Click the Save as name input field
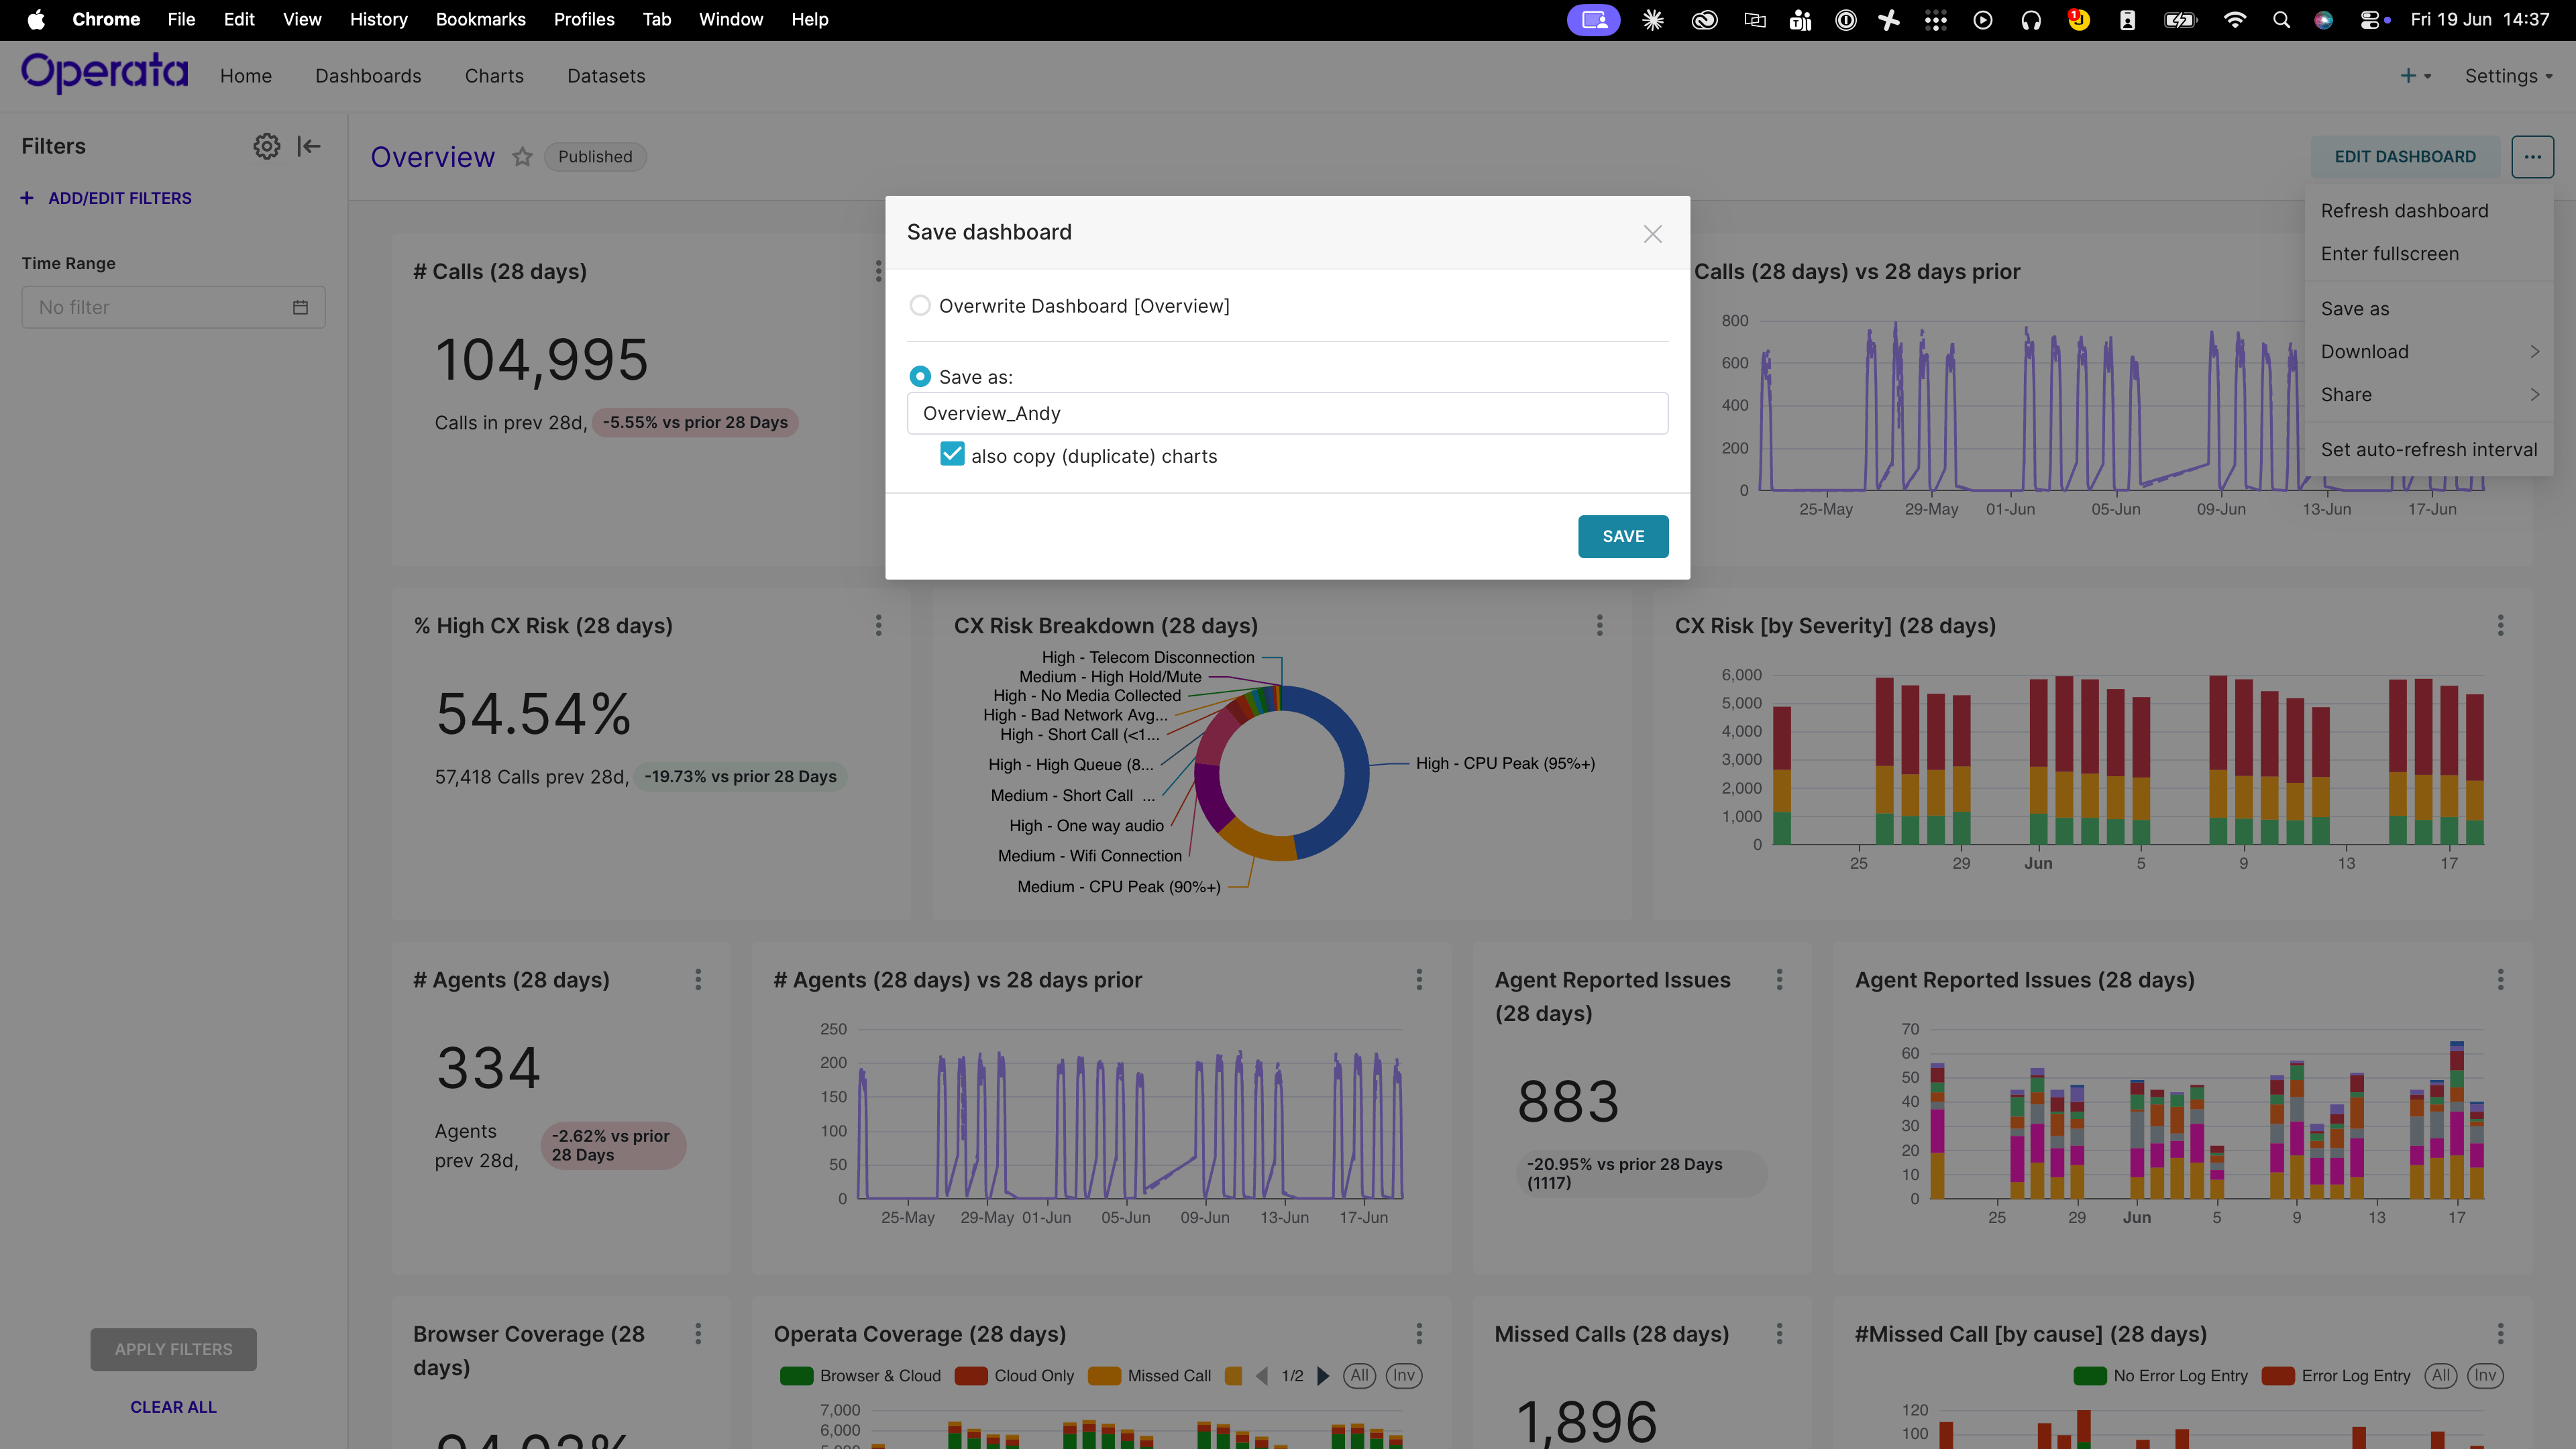 pyautogui.click(x=1287, y=413)
